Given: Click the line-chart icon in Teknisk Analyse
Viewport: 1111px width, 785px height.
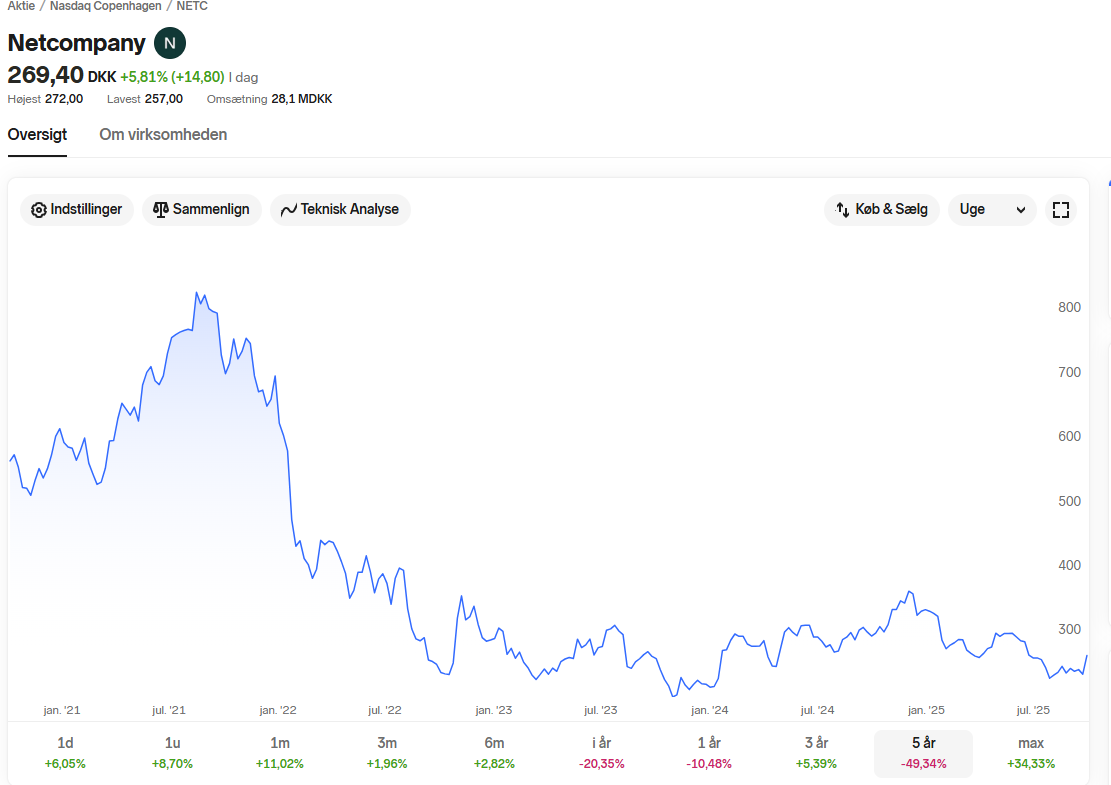Looking at the screenshot, I should [288, 210].
